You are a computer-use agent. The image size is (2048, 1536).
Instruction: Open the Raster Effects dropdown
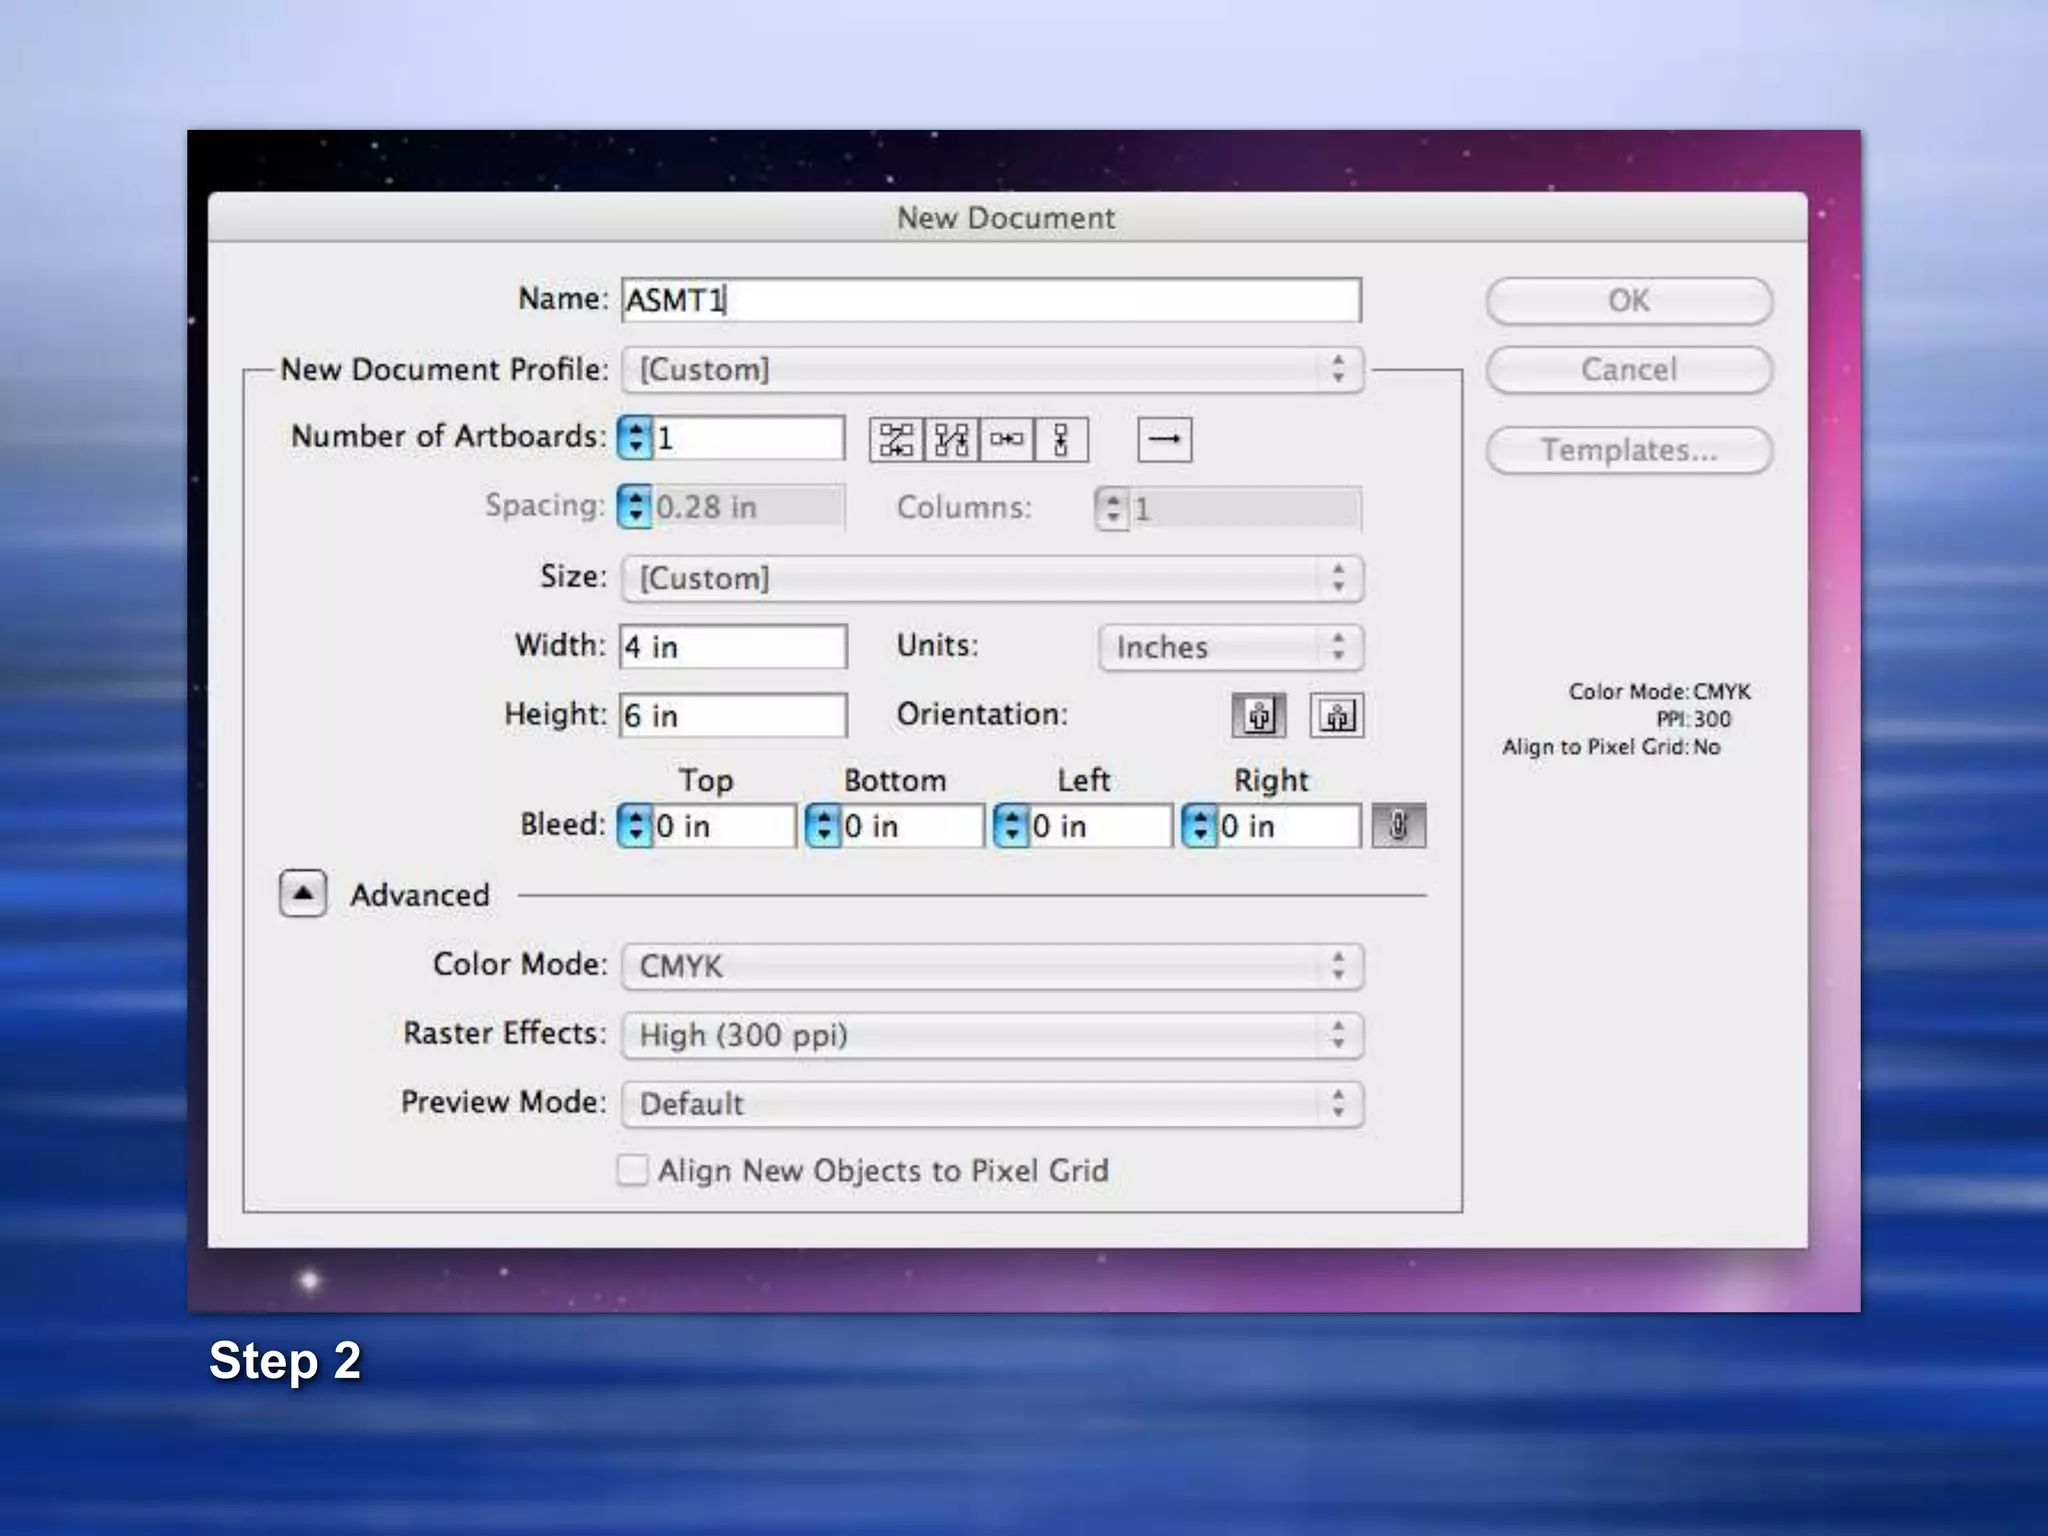coord(991,1036)
